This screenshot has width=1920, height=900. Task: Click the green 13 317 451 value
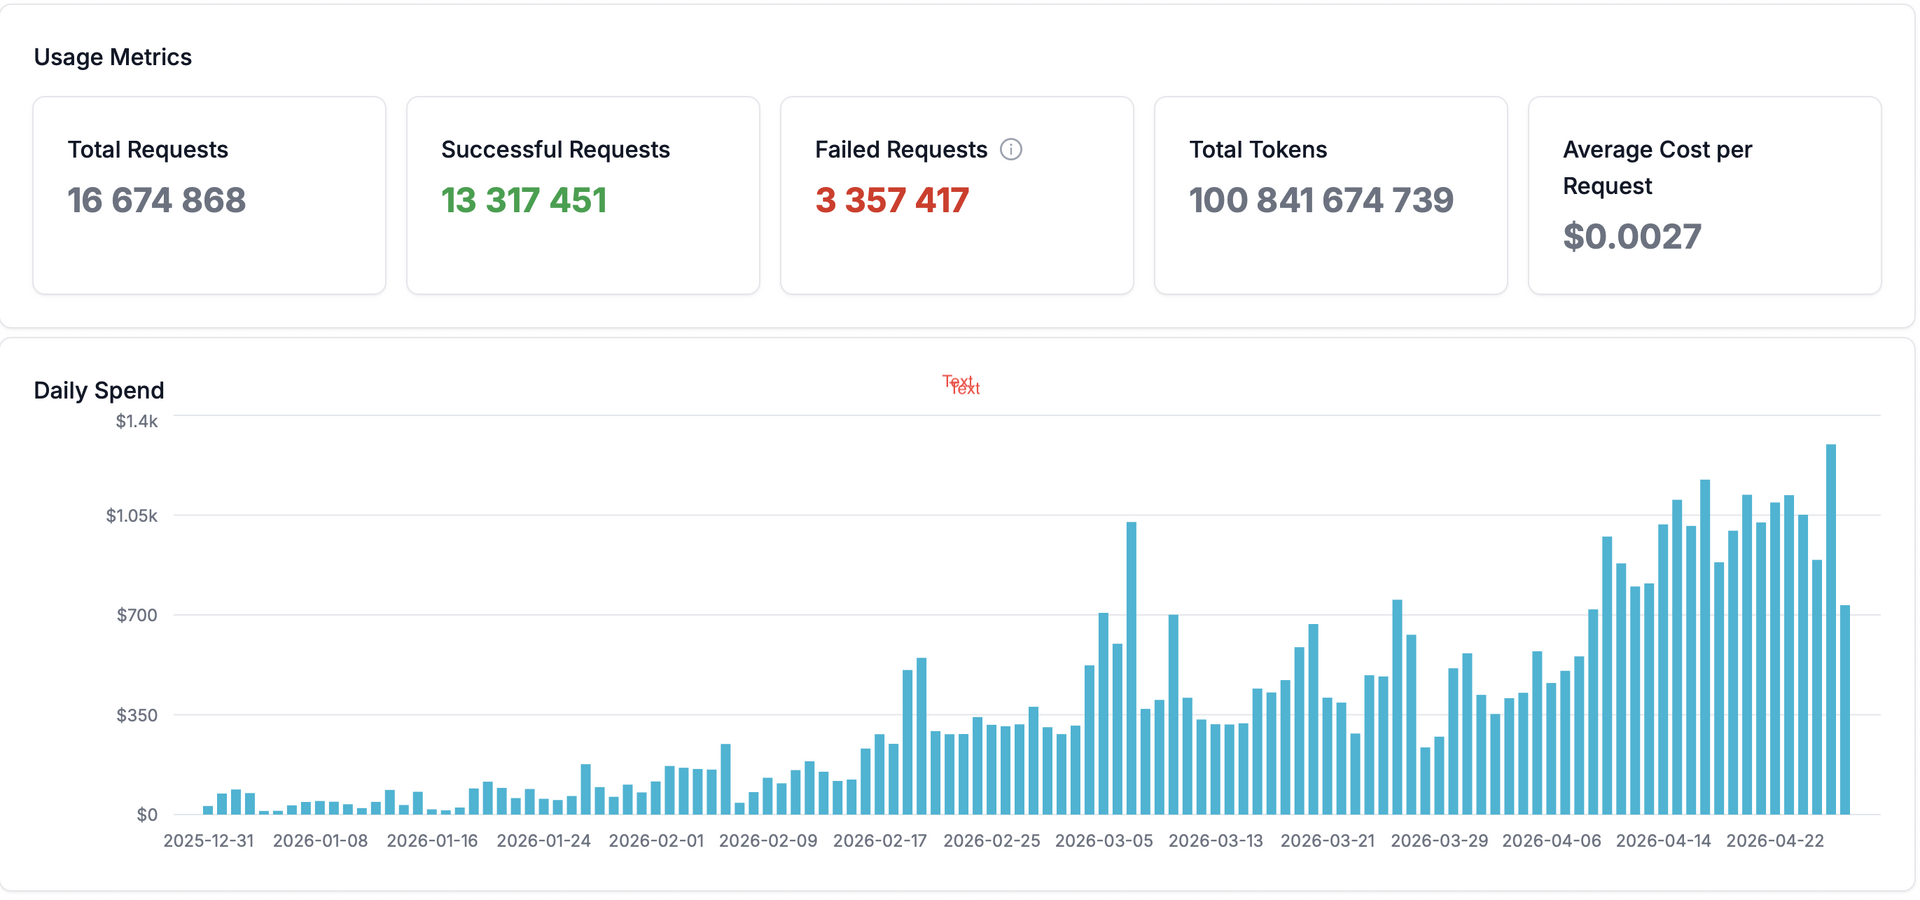[524, 201]
